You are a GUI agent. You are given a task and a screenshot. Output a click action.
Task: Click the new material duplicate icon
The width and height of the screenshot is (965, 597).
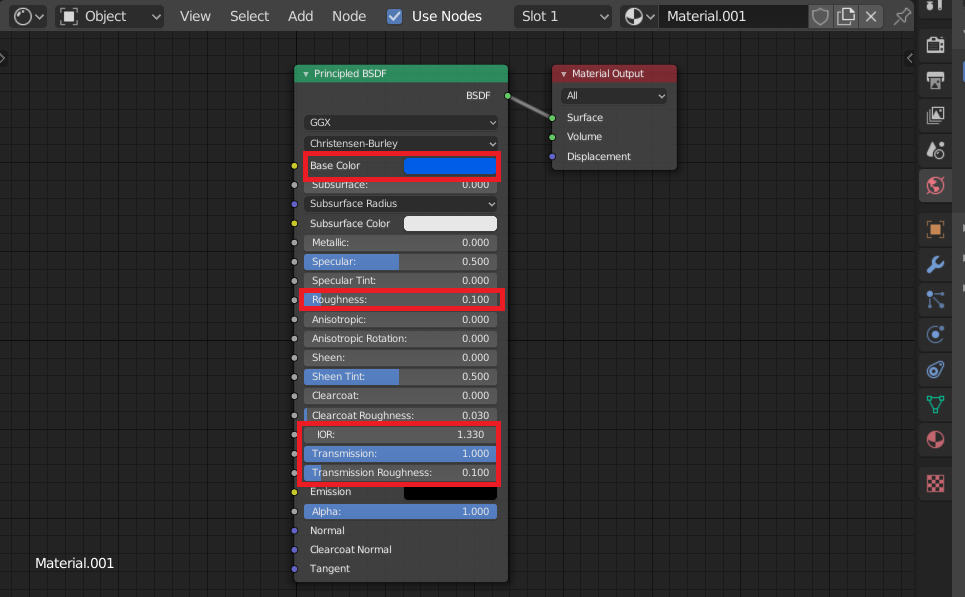tap(846, 17)
